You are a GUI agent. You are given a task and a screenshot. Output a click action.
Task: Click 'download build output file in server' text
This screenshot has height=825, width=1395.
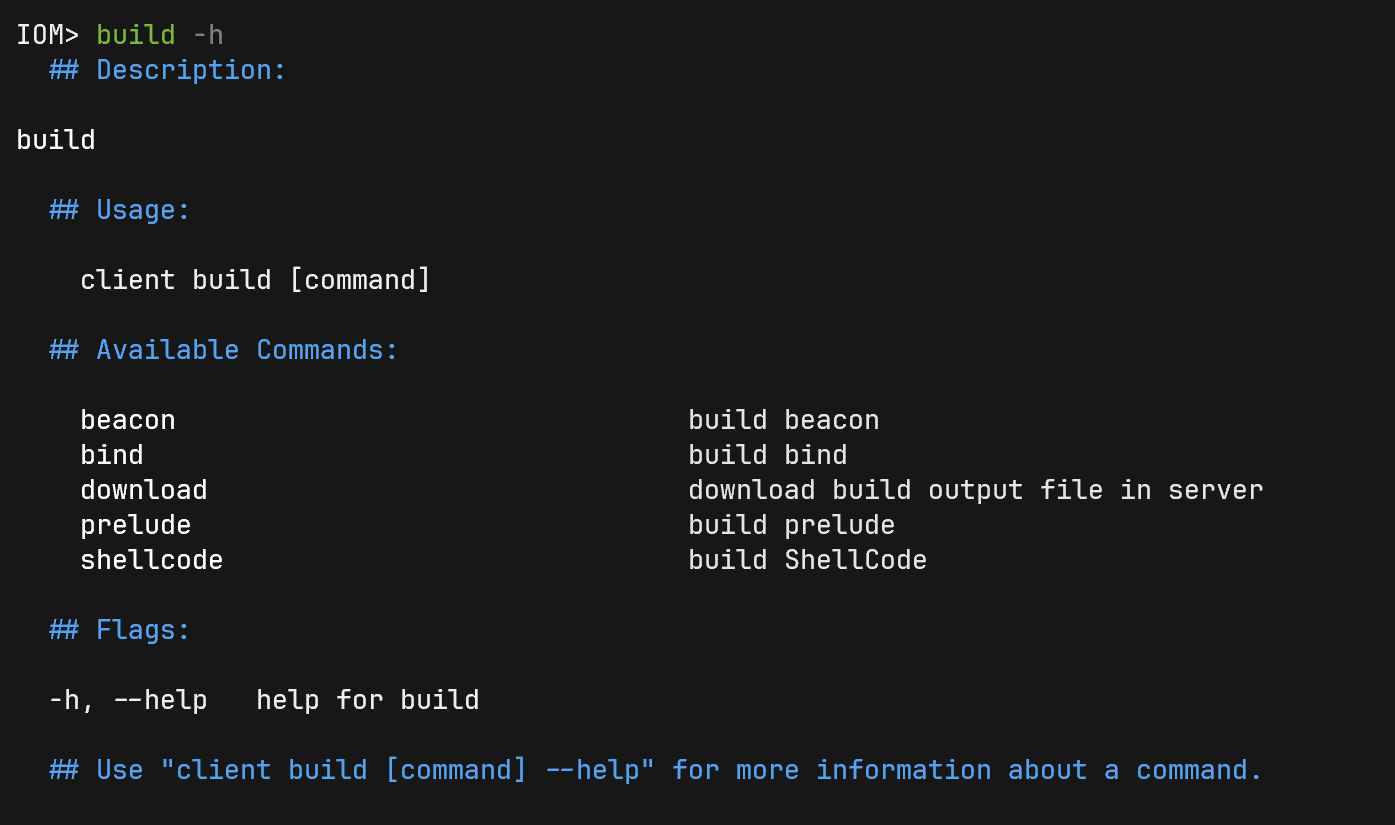976,490
